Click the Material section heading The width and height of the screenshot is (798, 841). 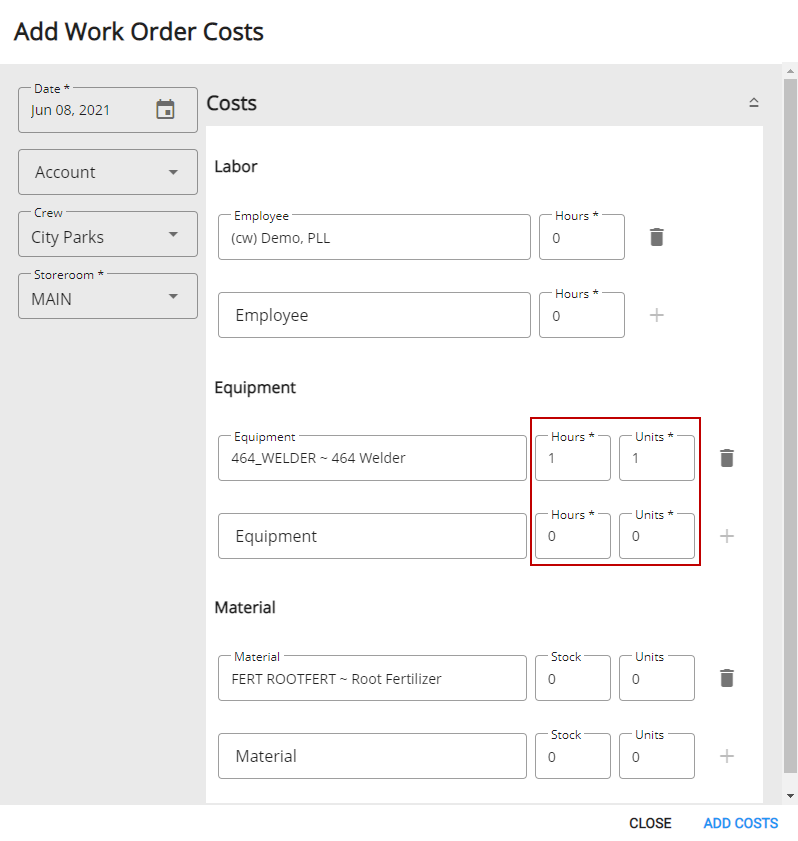pyautogui.click(x=245, y=607)
